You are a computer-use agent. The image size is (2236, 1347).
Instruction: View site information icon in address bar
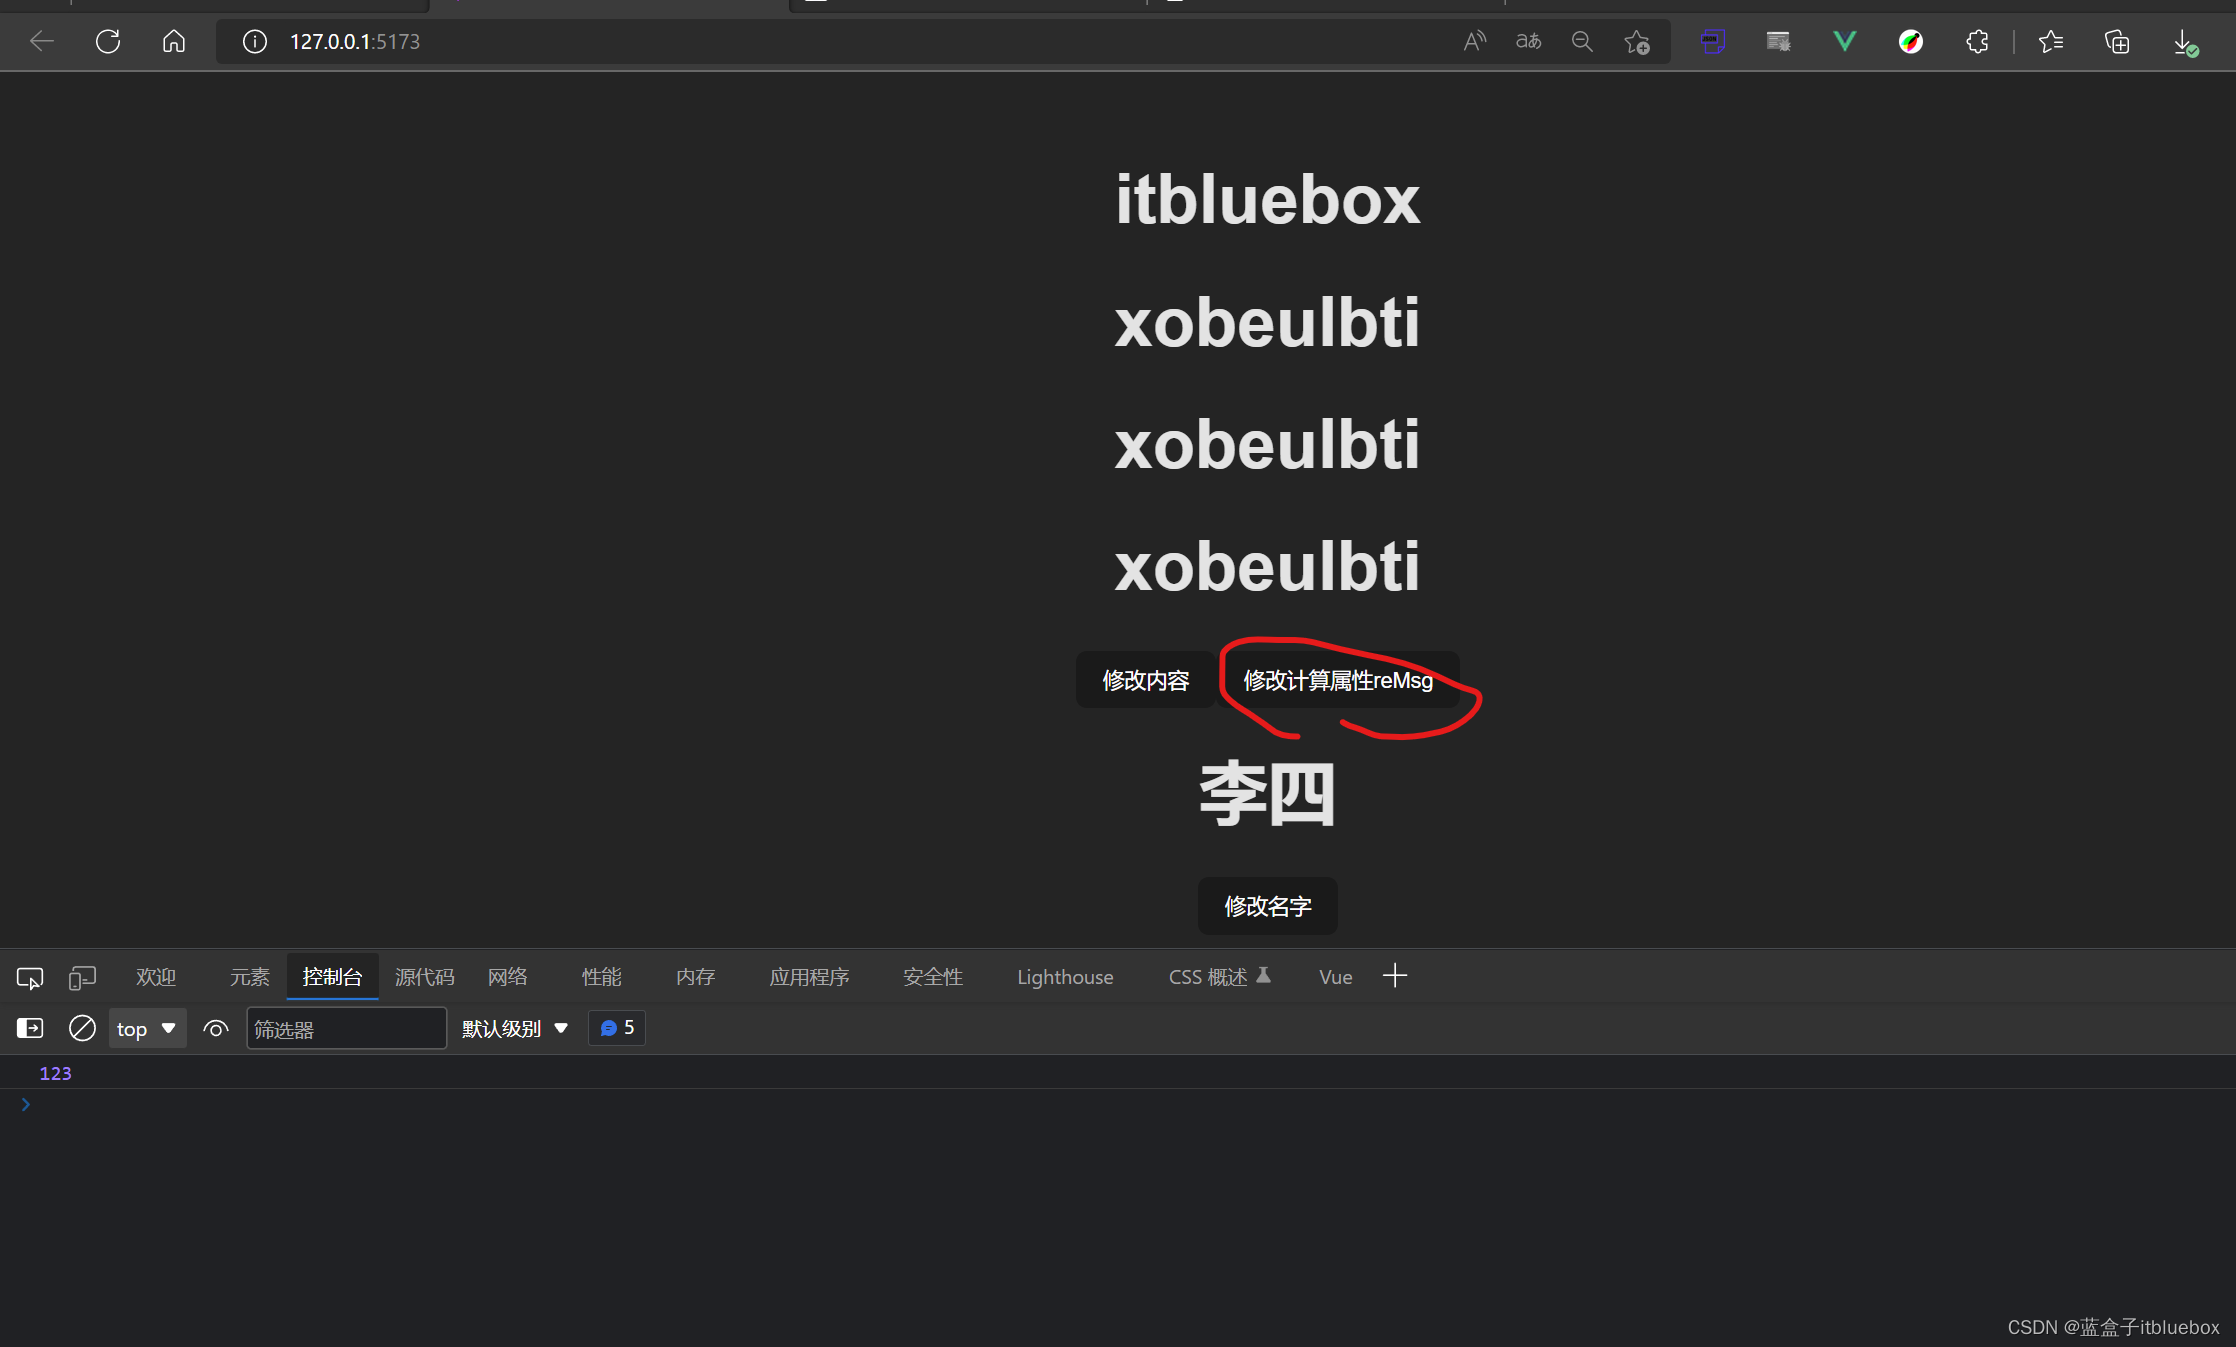[255, 41]
